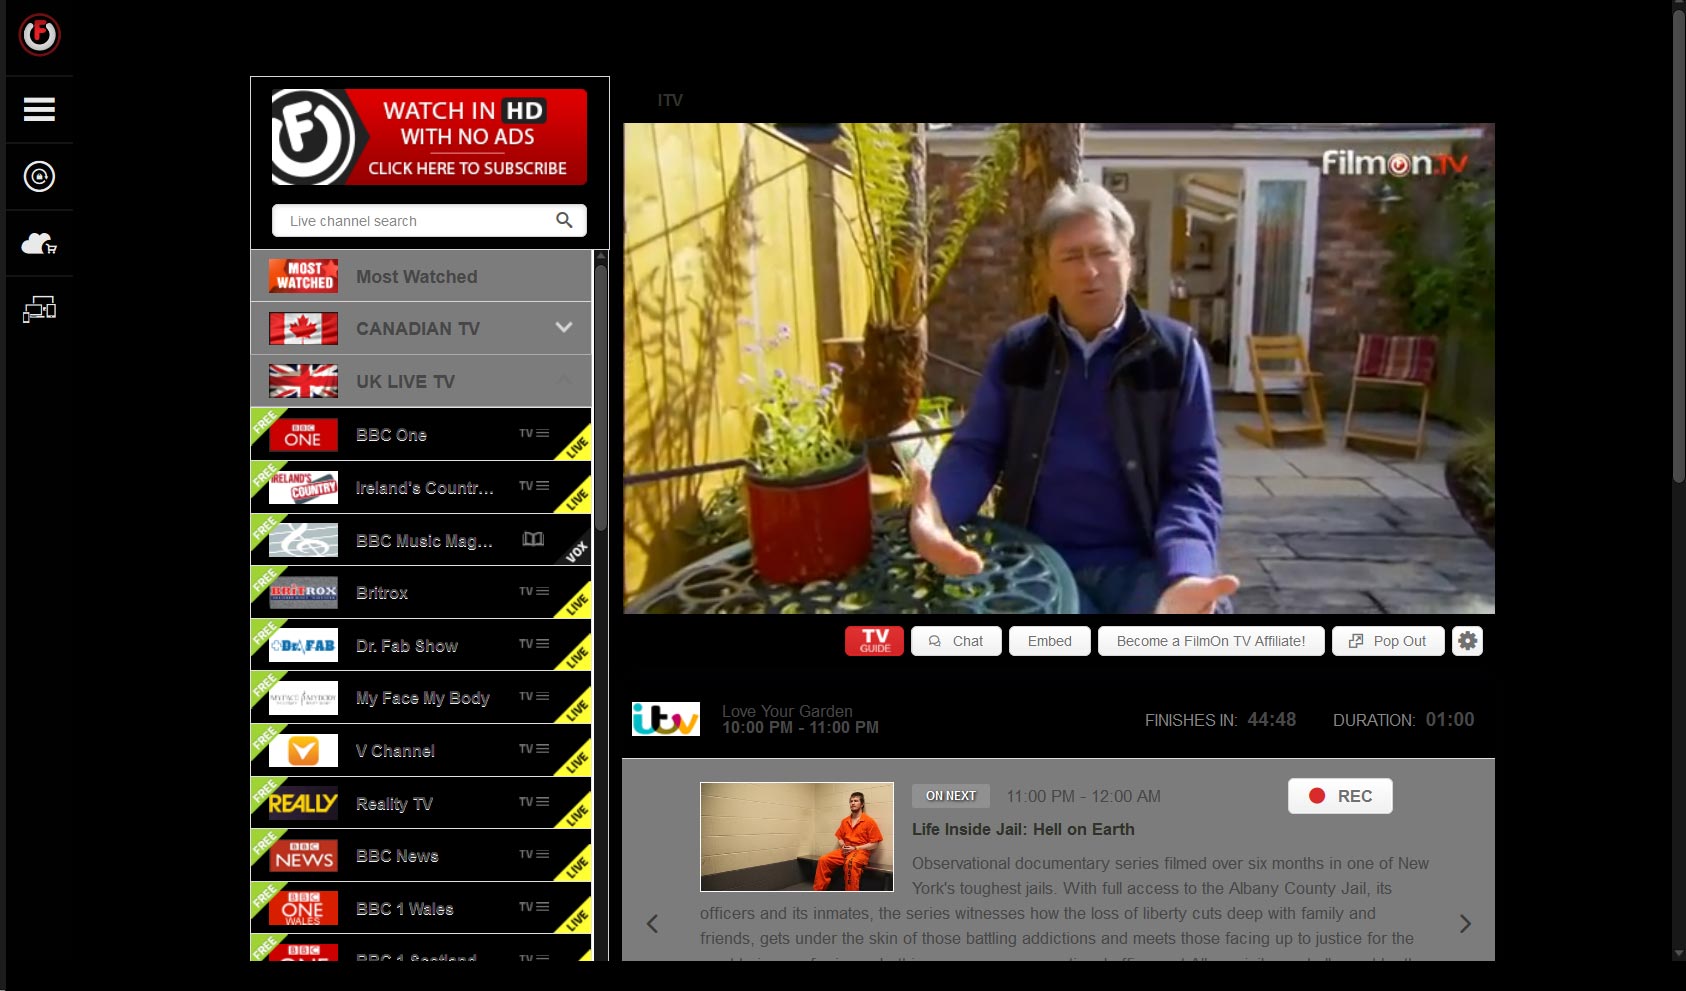The width and height of the screenshot is (1686, 991).
Task: Click the Pop Out button
Action: 1388,641
